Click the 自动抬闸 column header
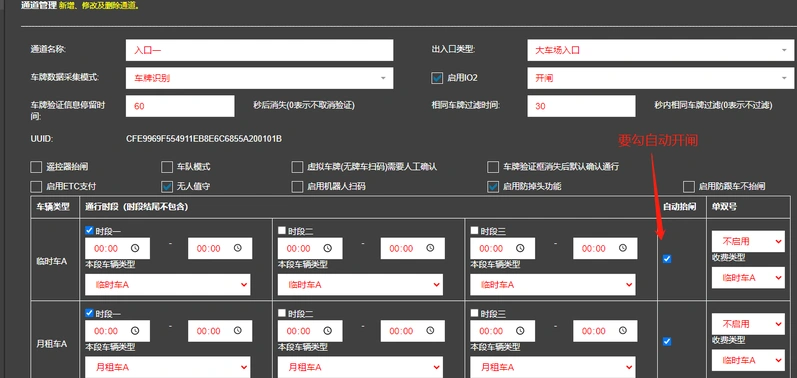The image size is (797, 378). tap(680, 207)
